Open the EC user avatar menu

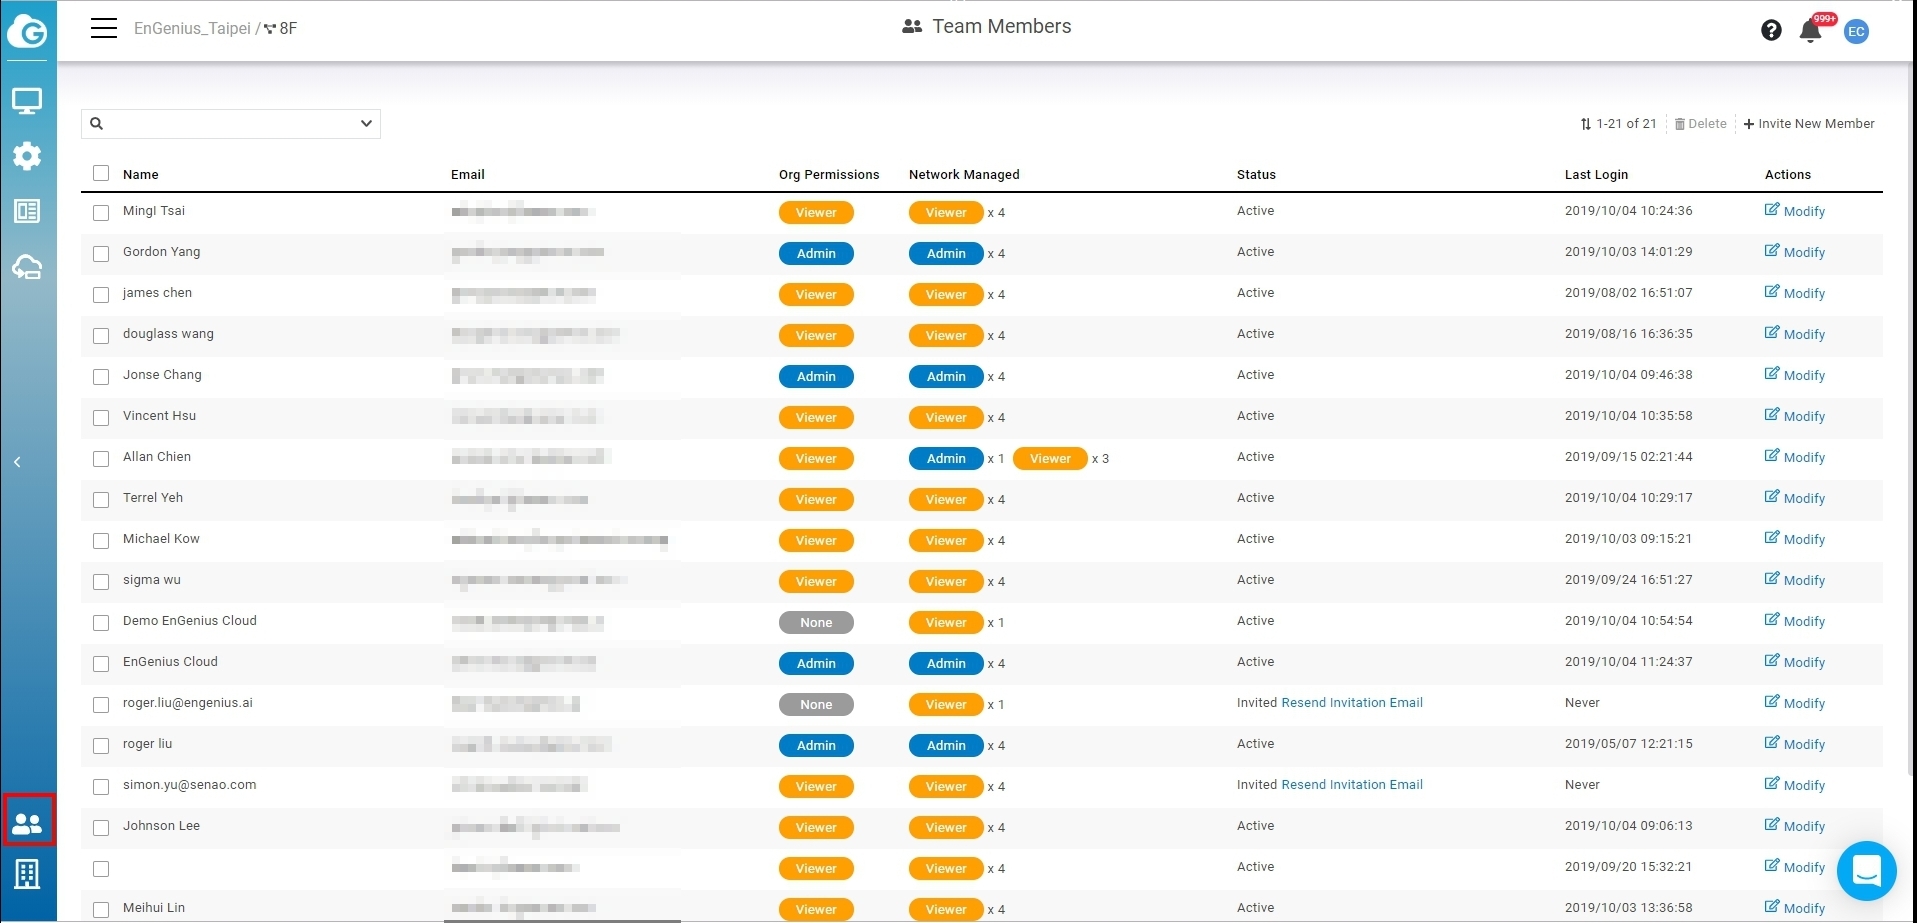coord(1856,31)
